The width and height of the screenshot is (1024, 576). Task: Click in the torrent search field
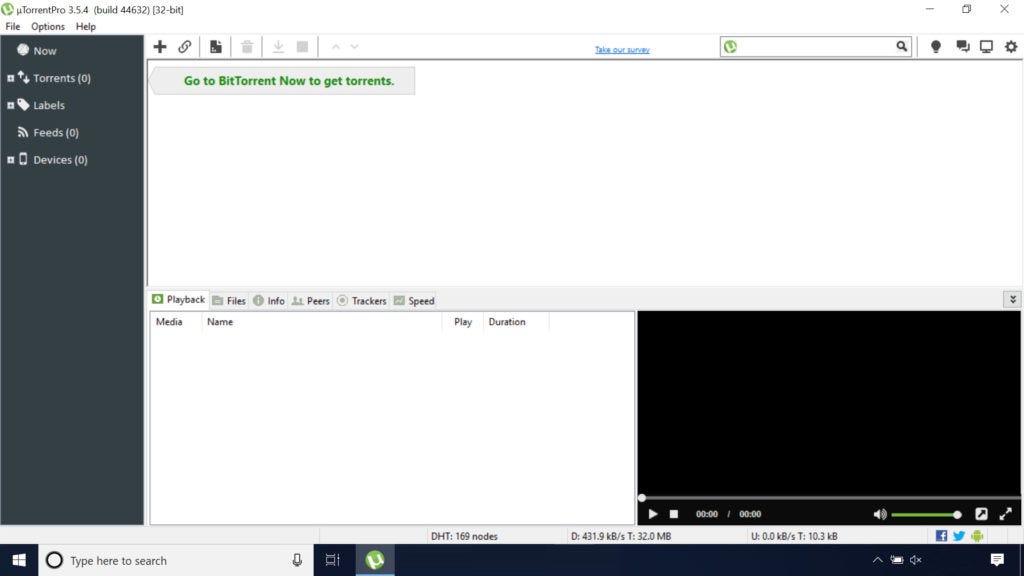816,46
